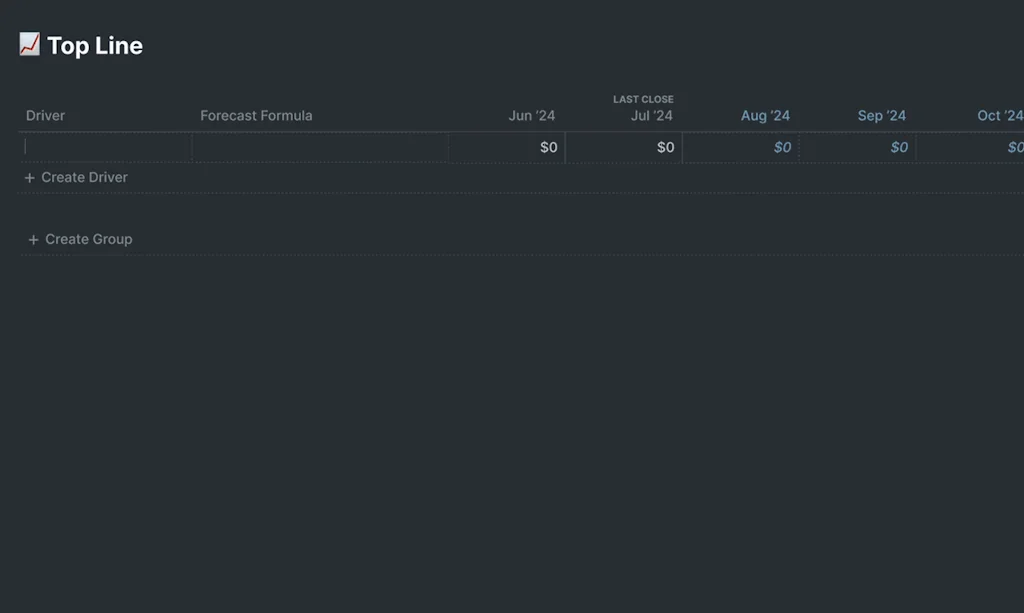Select the Oct '24 forecast column header
This screenshot has width=1024, height=613.
[998, 115]
